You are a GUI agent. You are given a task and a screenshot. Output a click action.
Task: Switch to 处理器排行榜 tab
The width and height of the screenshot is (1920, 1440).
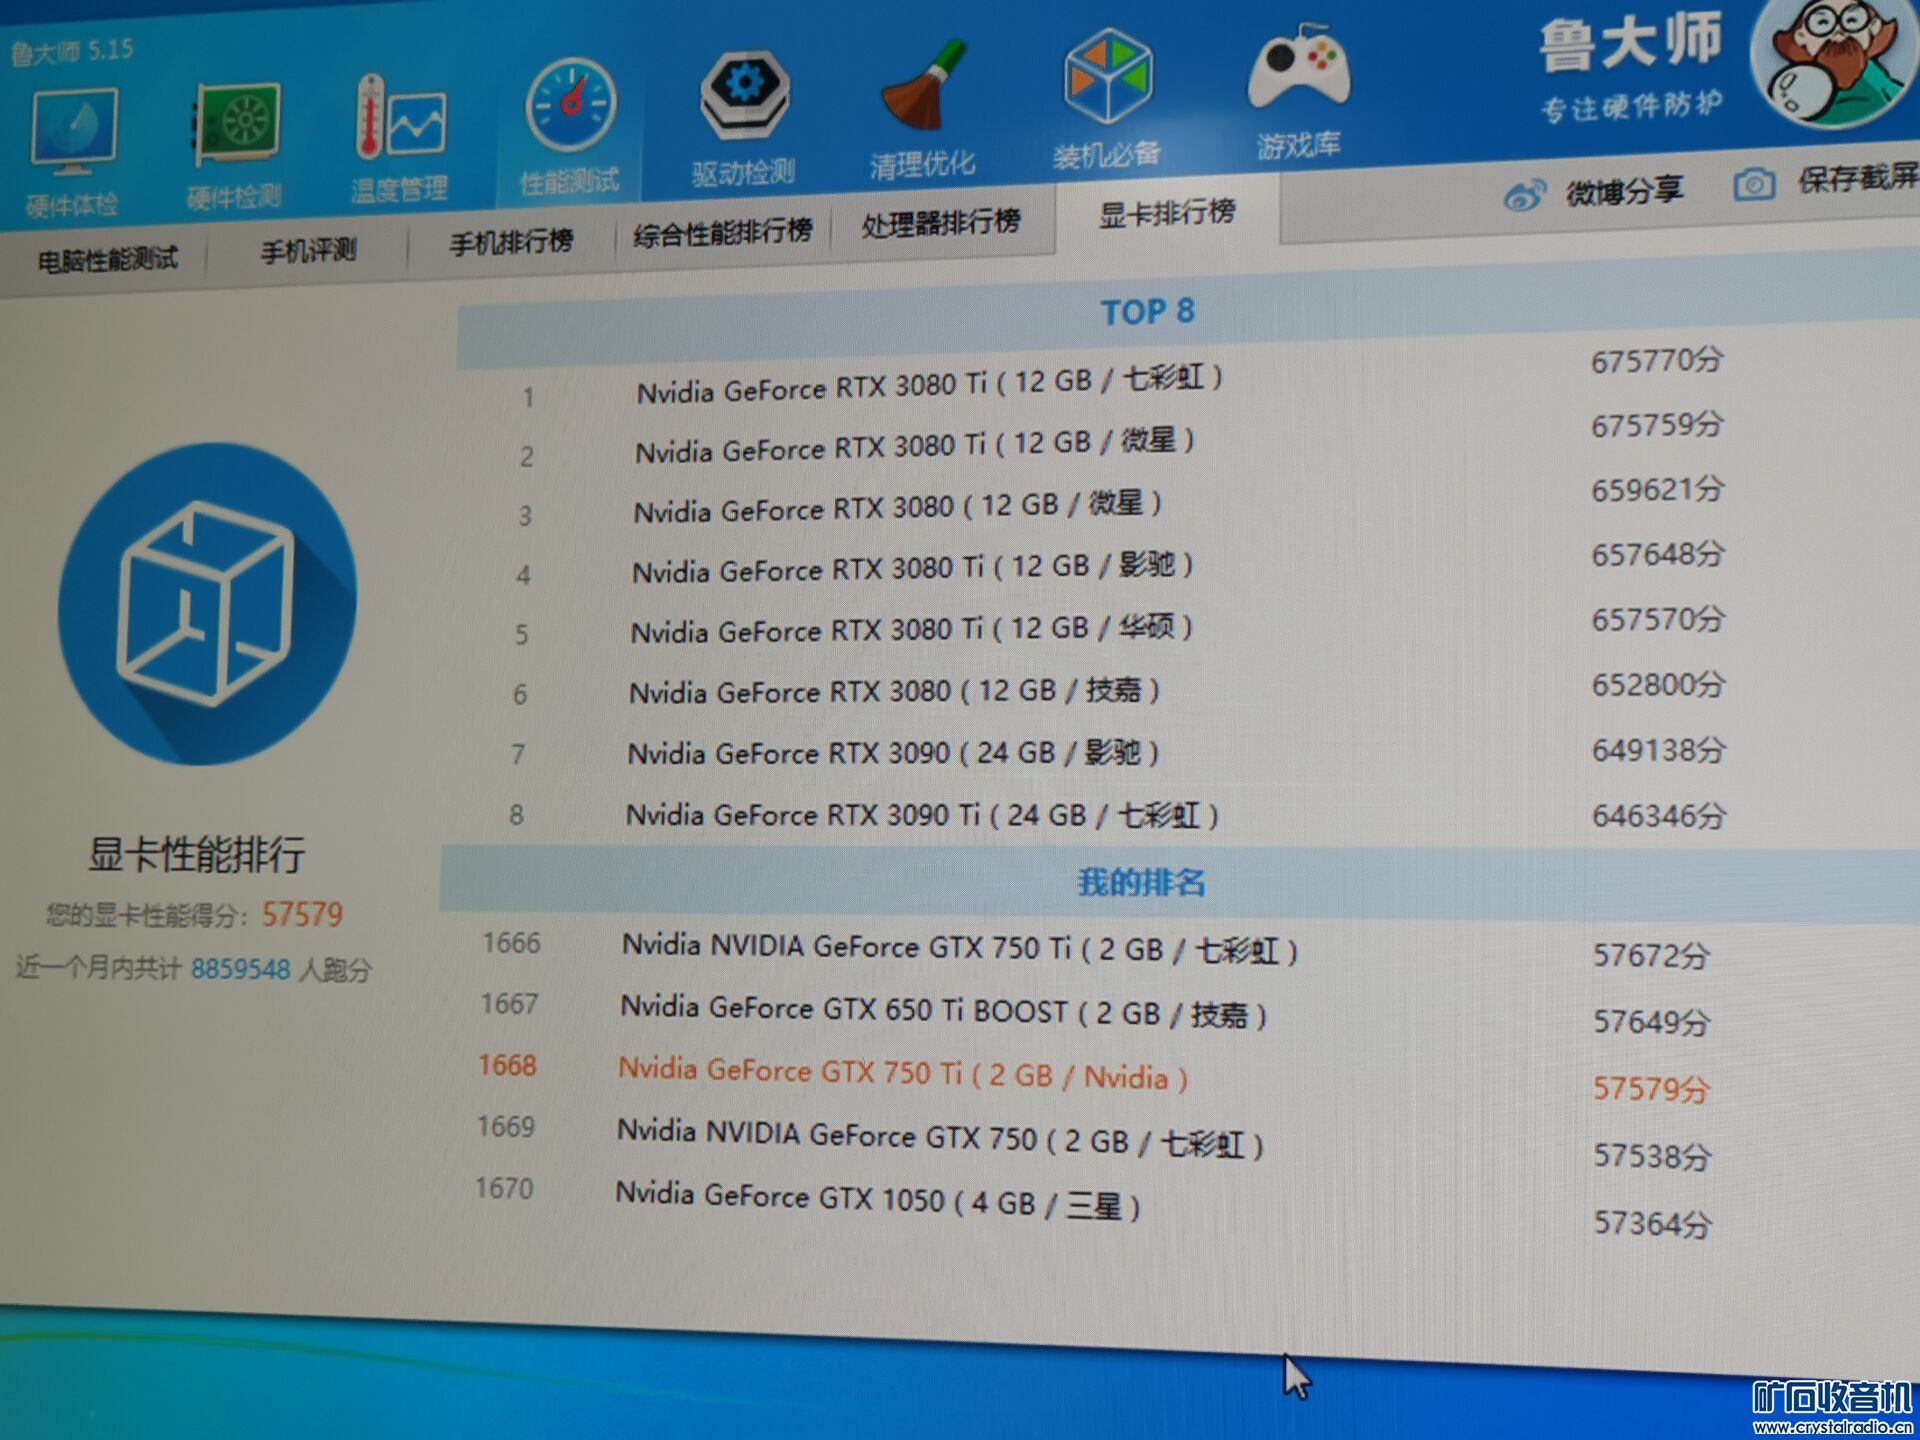click(941, 223)
